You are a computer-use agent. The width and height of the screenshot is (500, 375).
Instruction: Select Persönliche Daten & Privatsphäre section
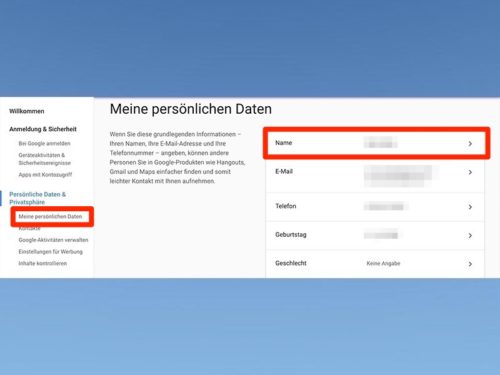pyautogui.click(x=37, y=198)
